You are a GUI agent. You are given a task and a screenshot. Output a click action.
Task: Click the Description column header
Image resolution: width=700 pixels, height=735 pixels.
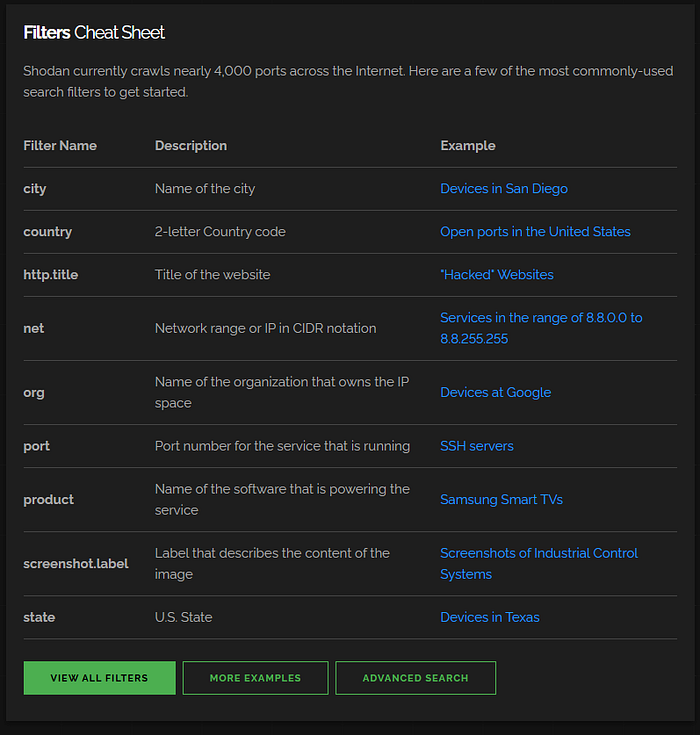(190, 145)
